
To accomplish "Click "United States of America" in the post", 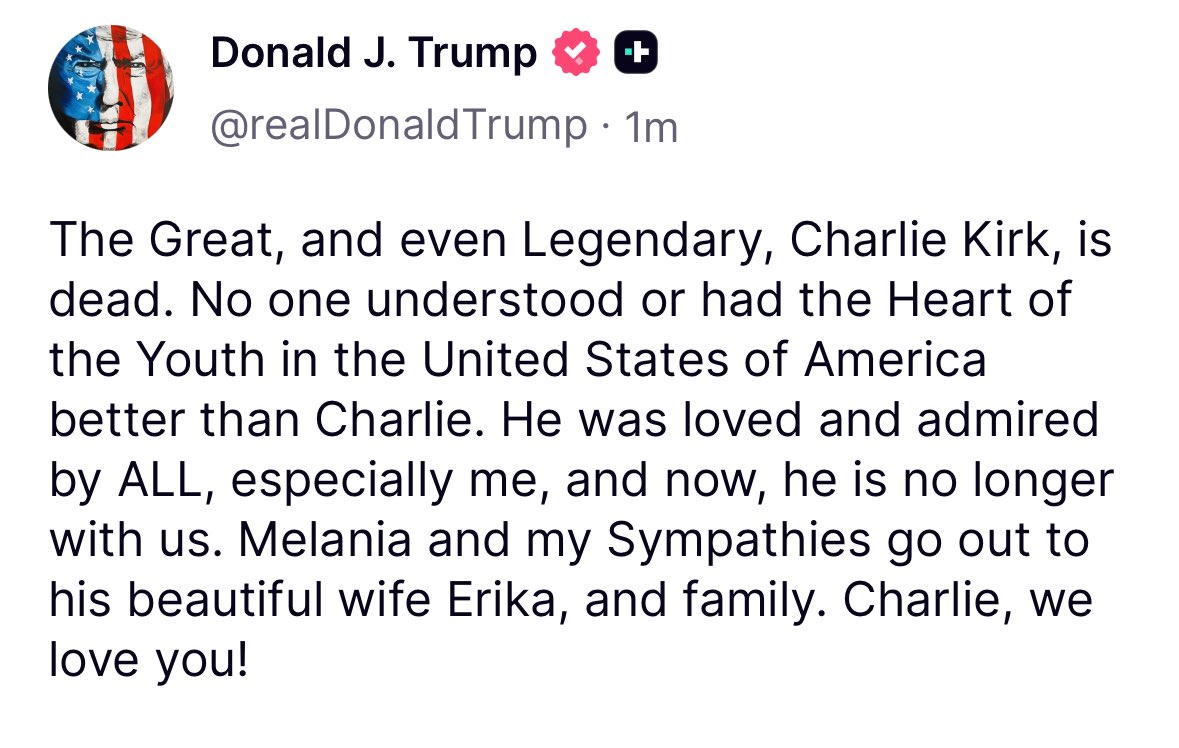I will click(x=703, y=360).
